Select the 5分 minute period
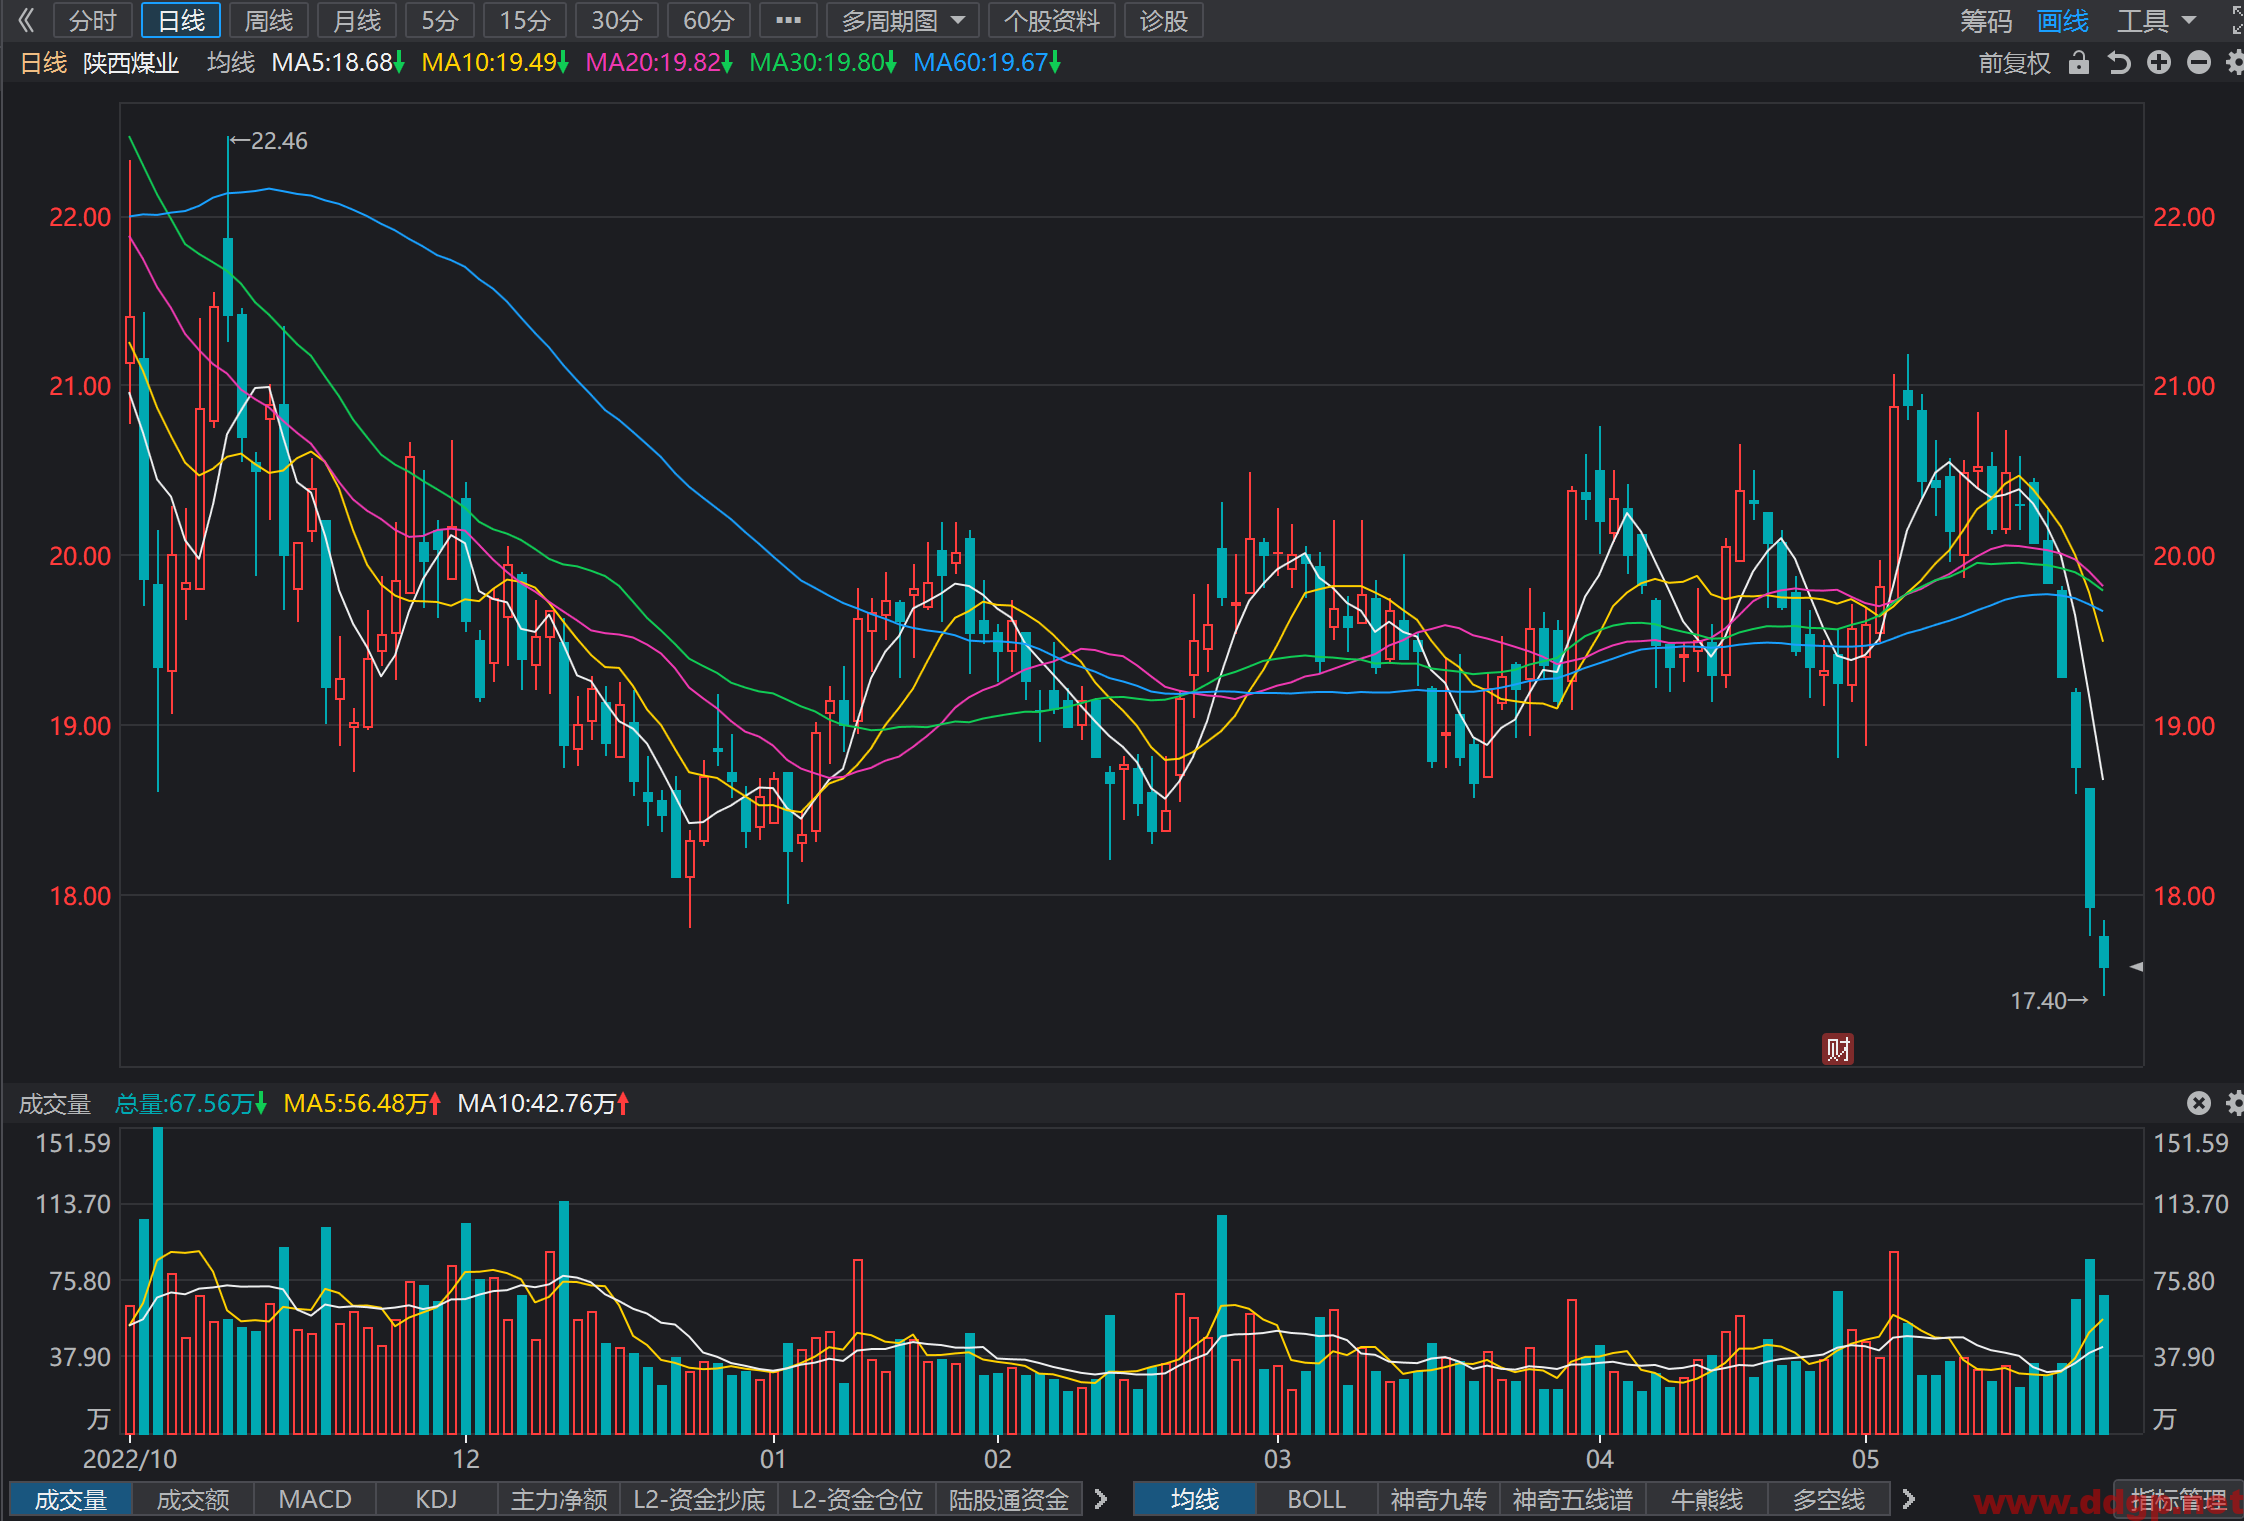The height and width of the screenshot is (1521, 2244). point(440,20)
